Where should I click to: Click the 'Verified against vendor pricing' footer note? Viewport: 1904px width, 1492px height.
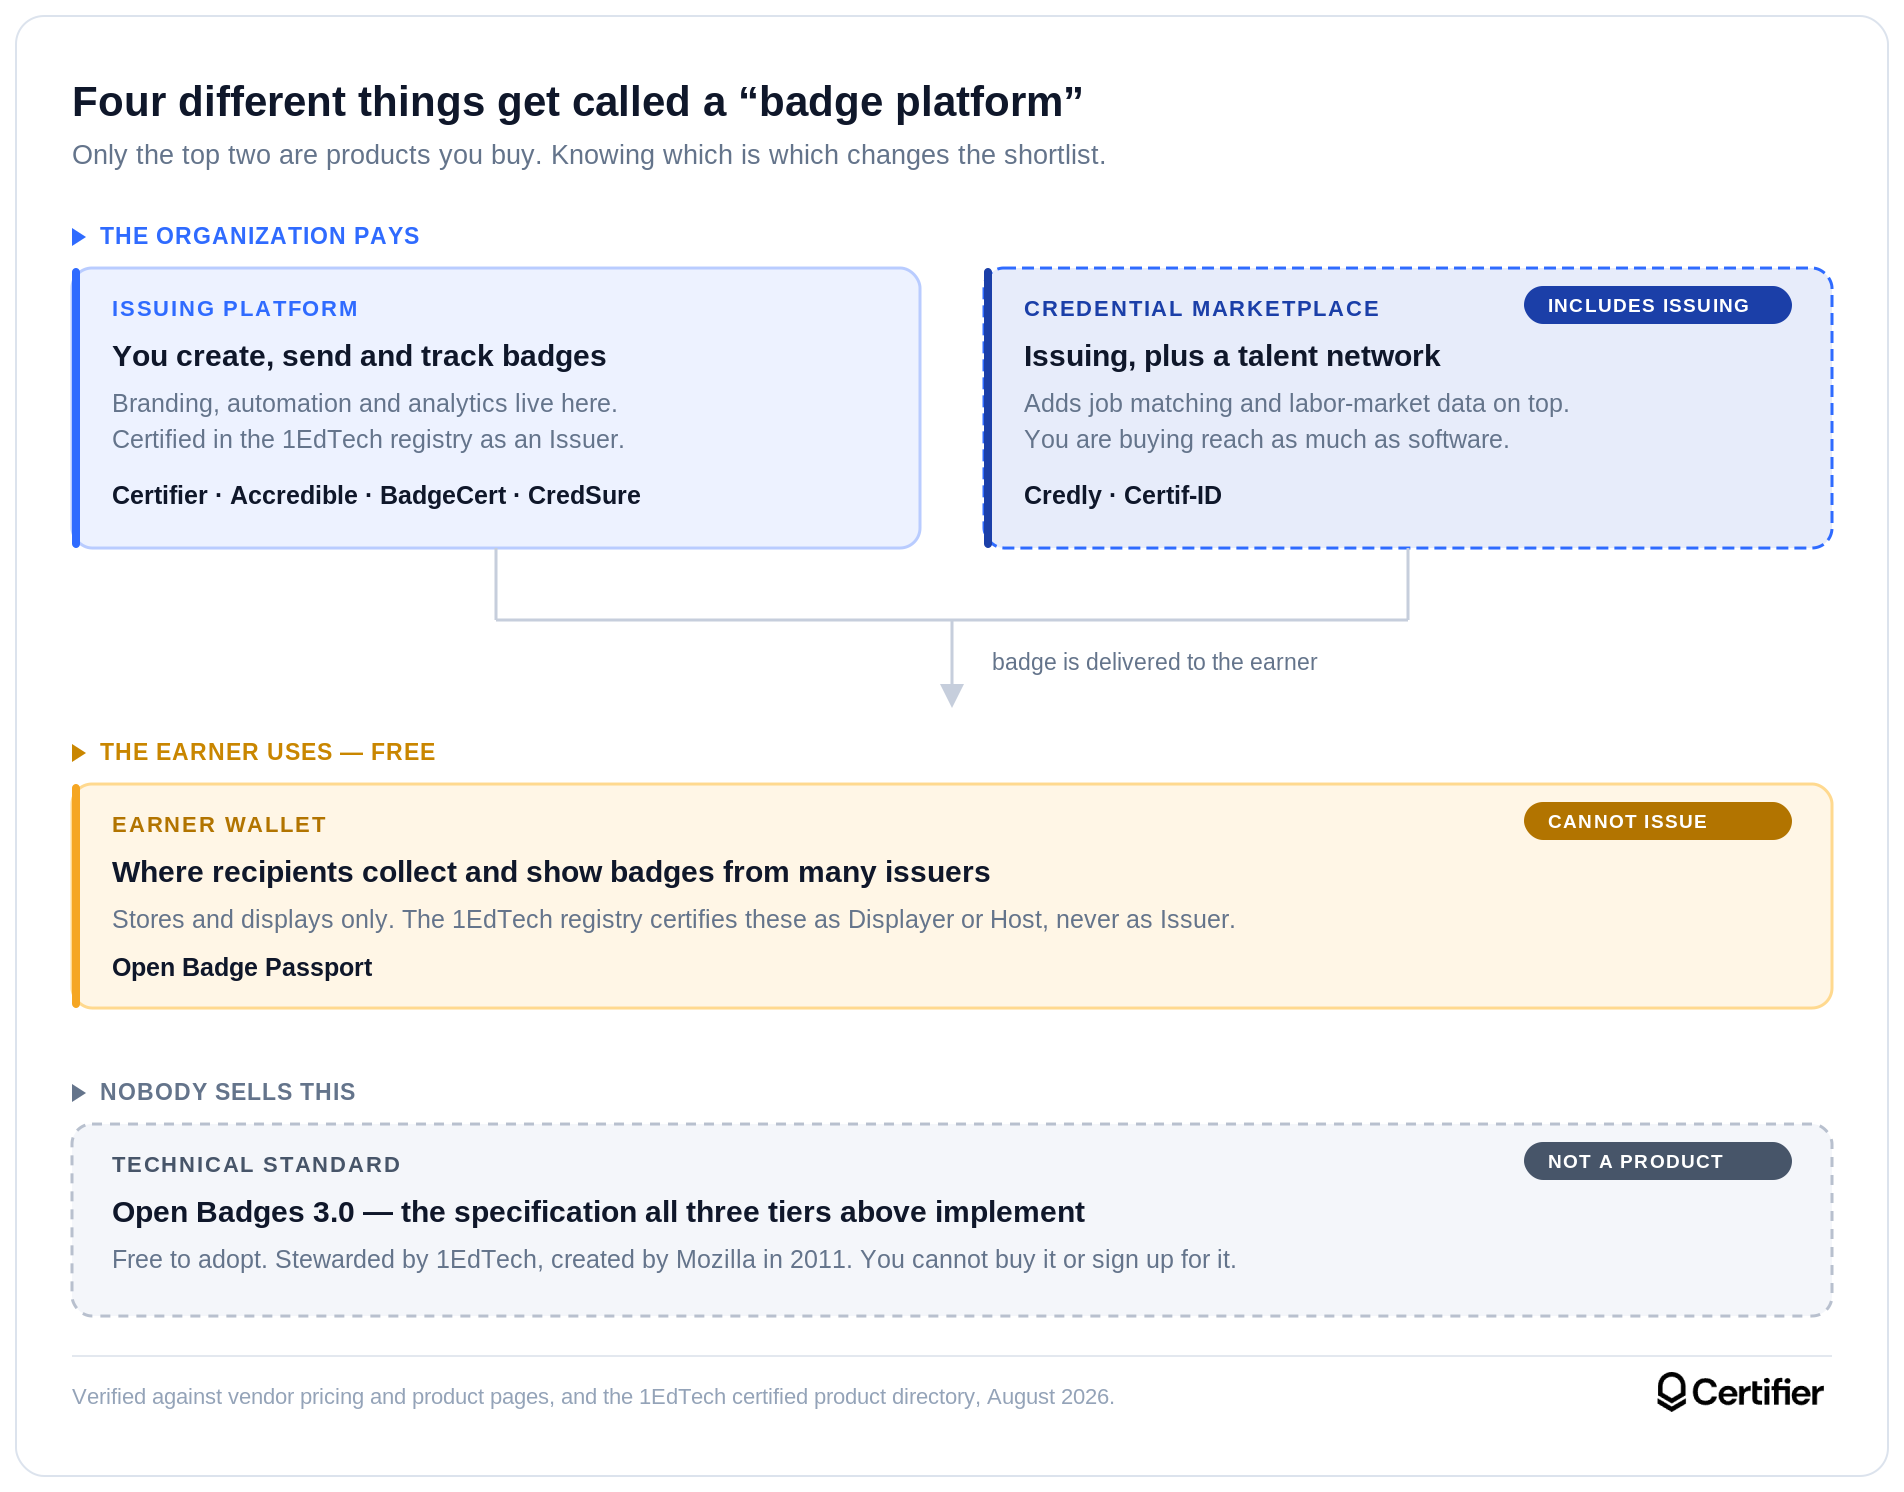[x=593, y=1397]
